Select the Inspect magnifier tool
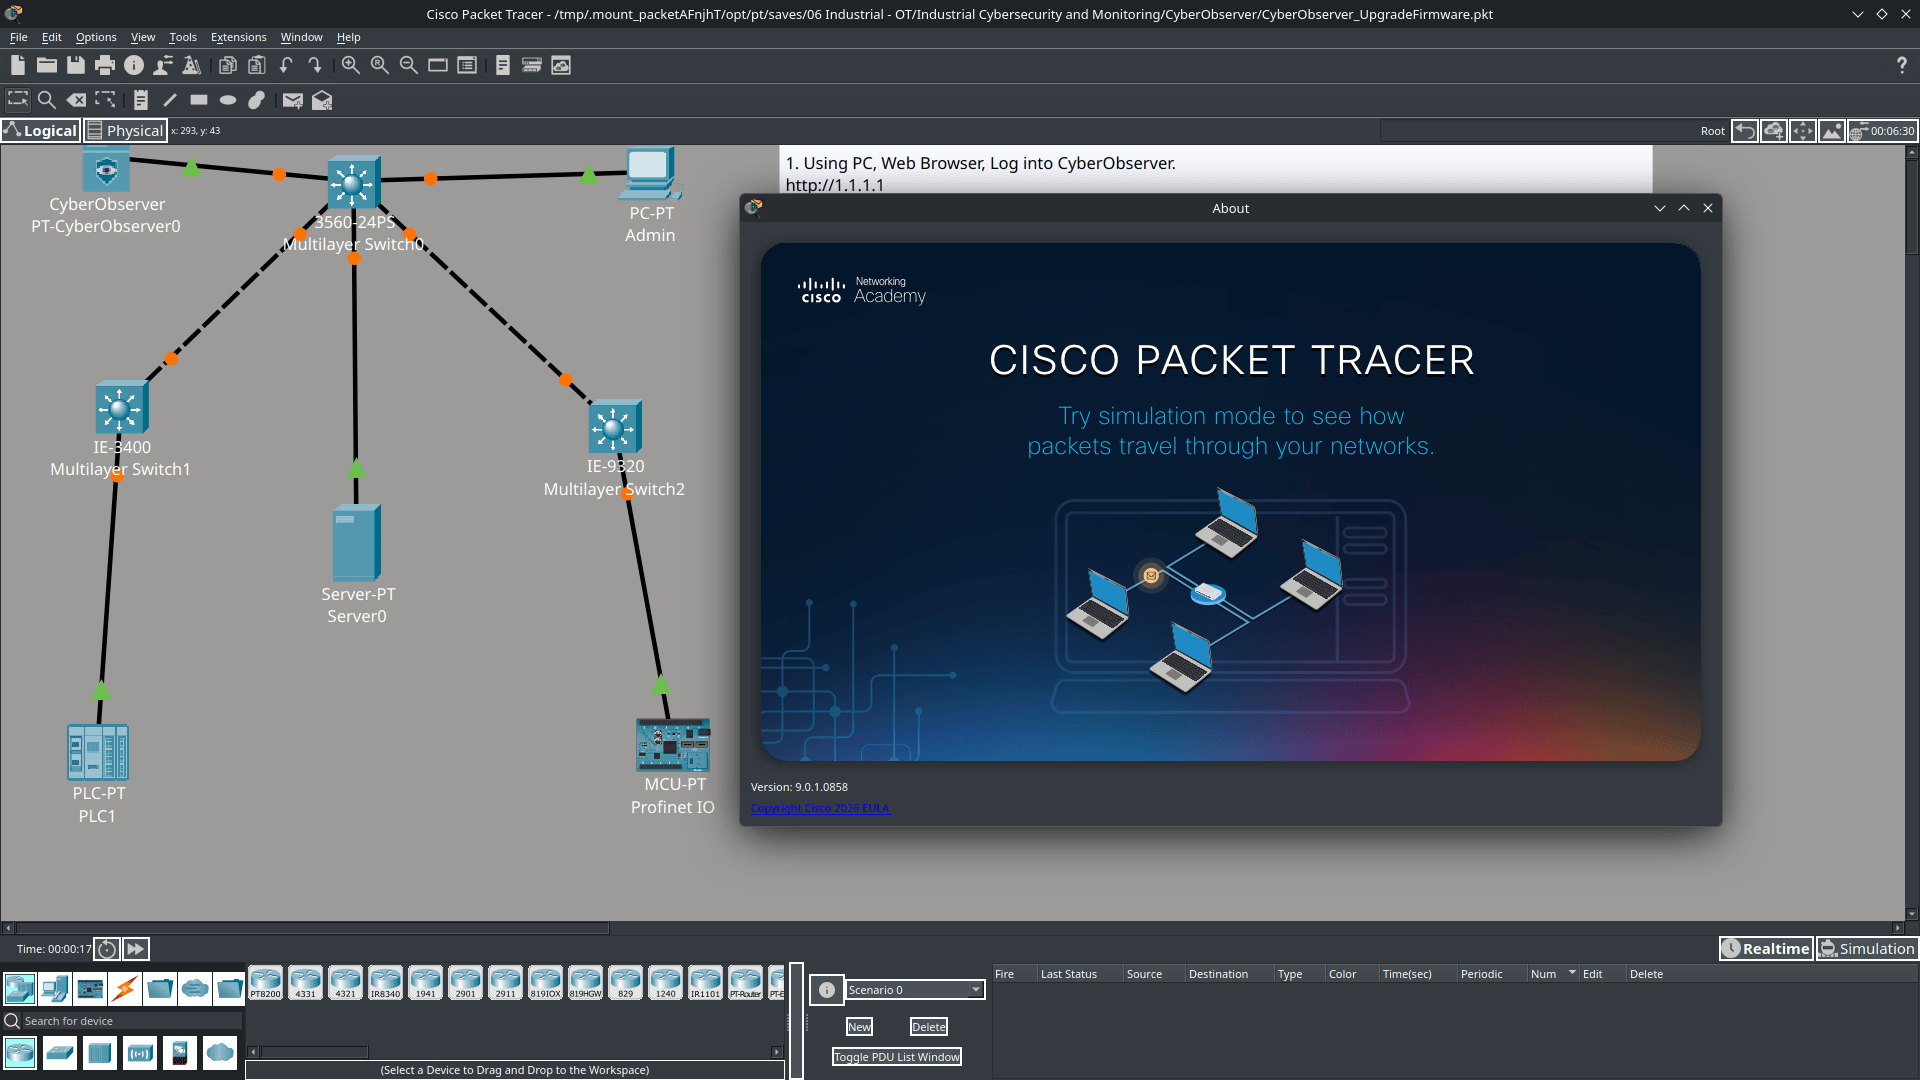This screenshot has width=1920, height=1080. point(46,100)
